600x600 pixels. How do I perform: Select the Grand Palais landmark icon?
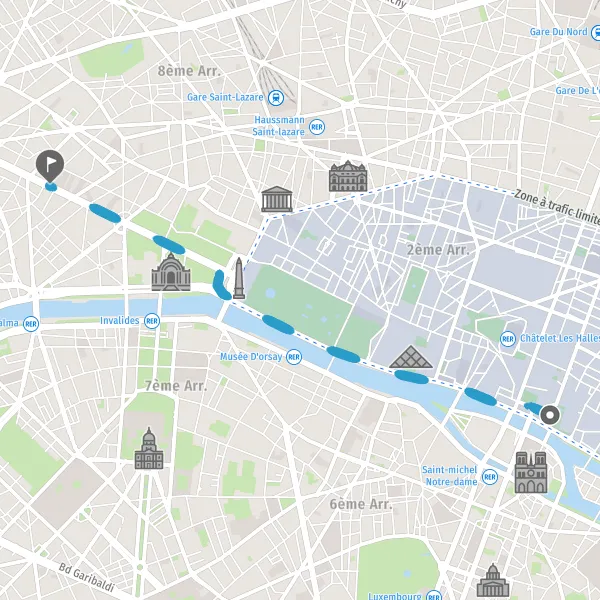[x=171, y=272]
